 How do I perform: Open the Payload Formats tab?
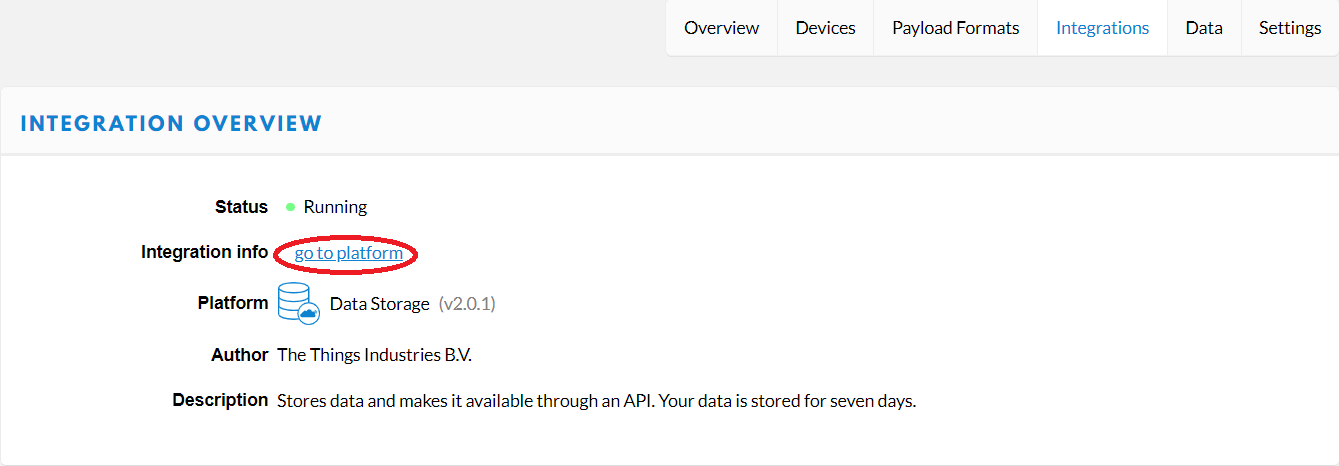(956, 28)
